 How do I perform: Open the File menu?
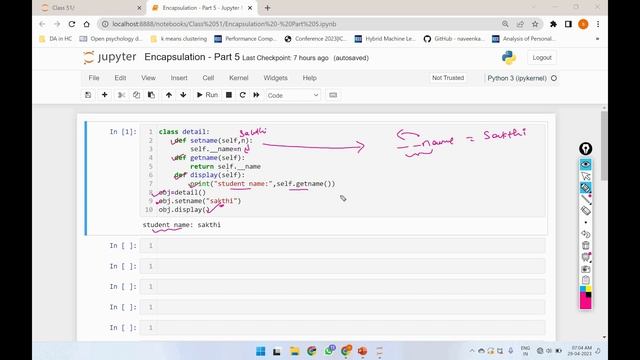94,78
